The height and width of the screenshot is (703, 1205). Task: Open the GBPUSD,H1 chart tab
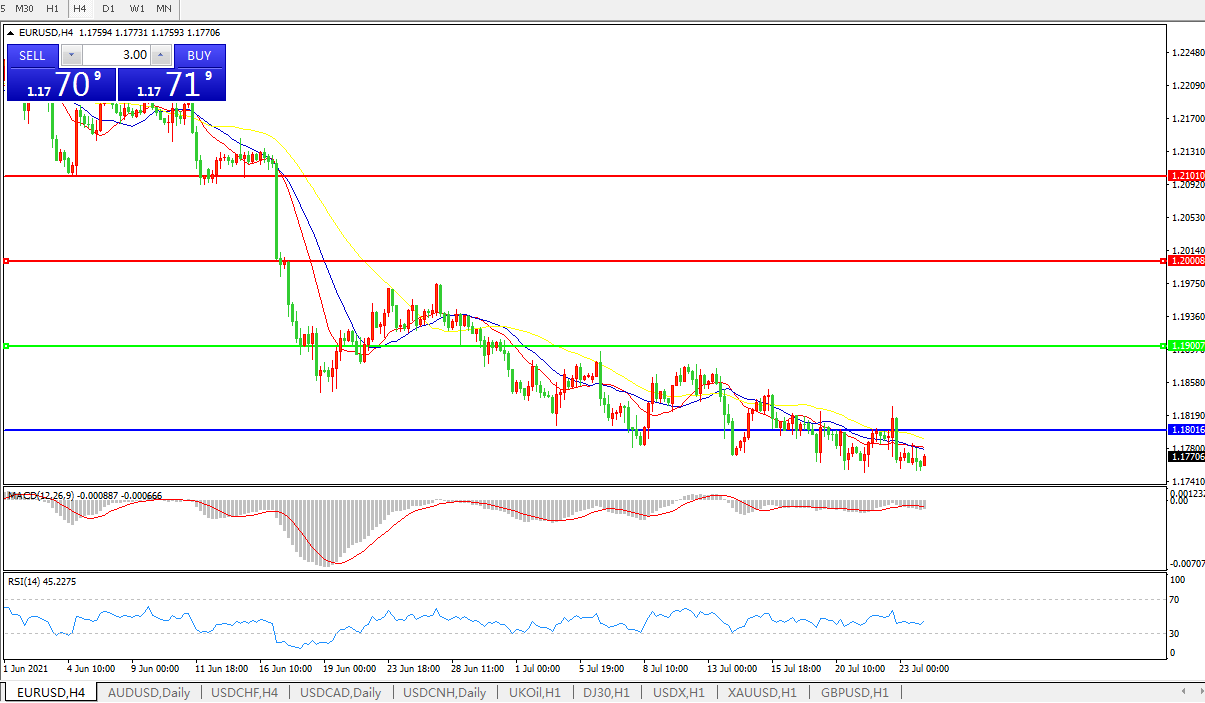[x=854, y=693]
